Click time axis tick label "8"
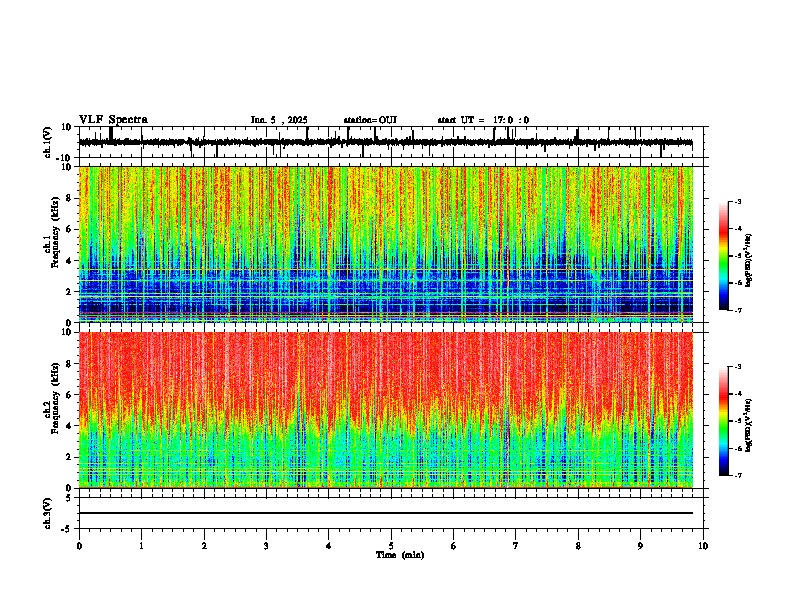This screenshot has height=612, width=792. (x=578, y=546)
